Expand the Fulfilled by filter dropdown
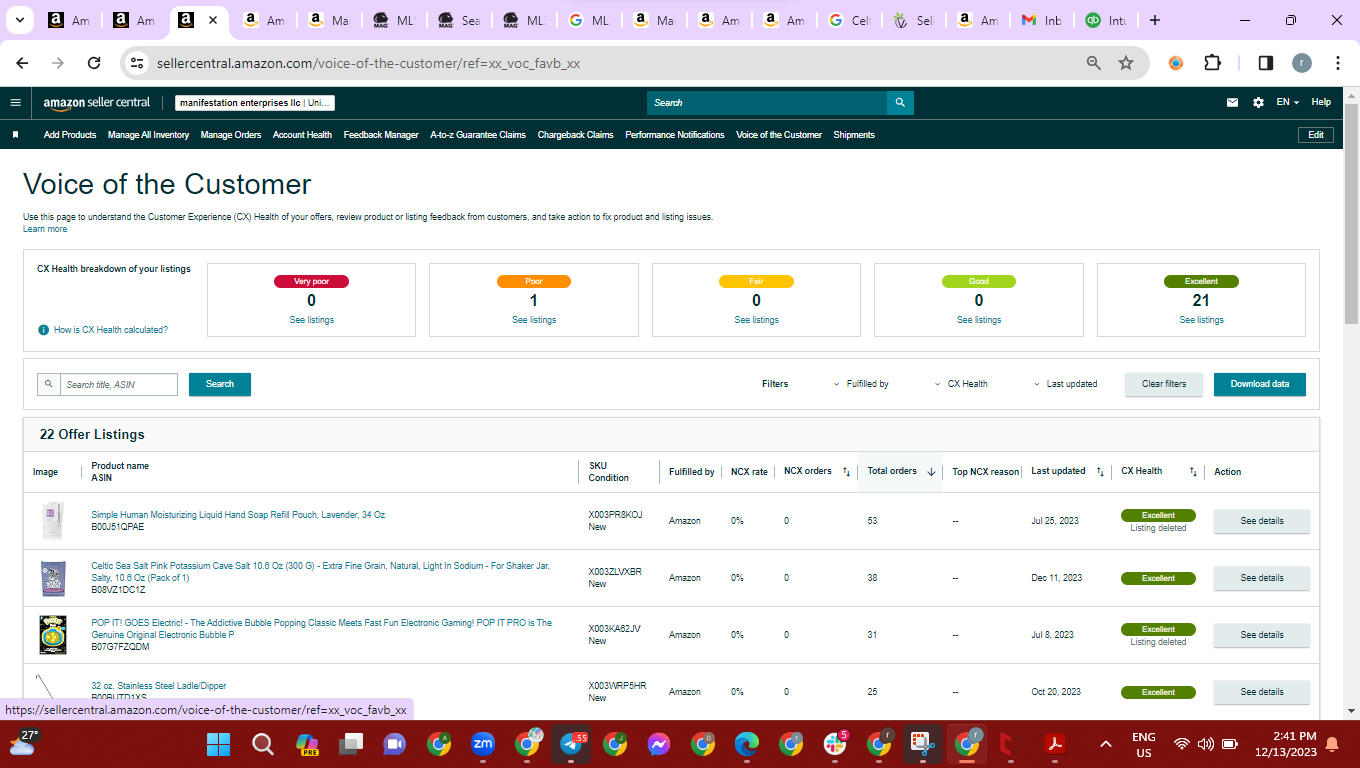This screenshot has height=768, width=1360. click(x=861, y=384)
